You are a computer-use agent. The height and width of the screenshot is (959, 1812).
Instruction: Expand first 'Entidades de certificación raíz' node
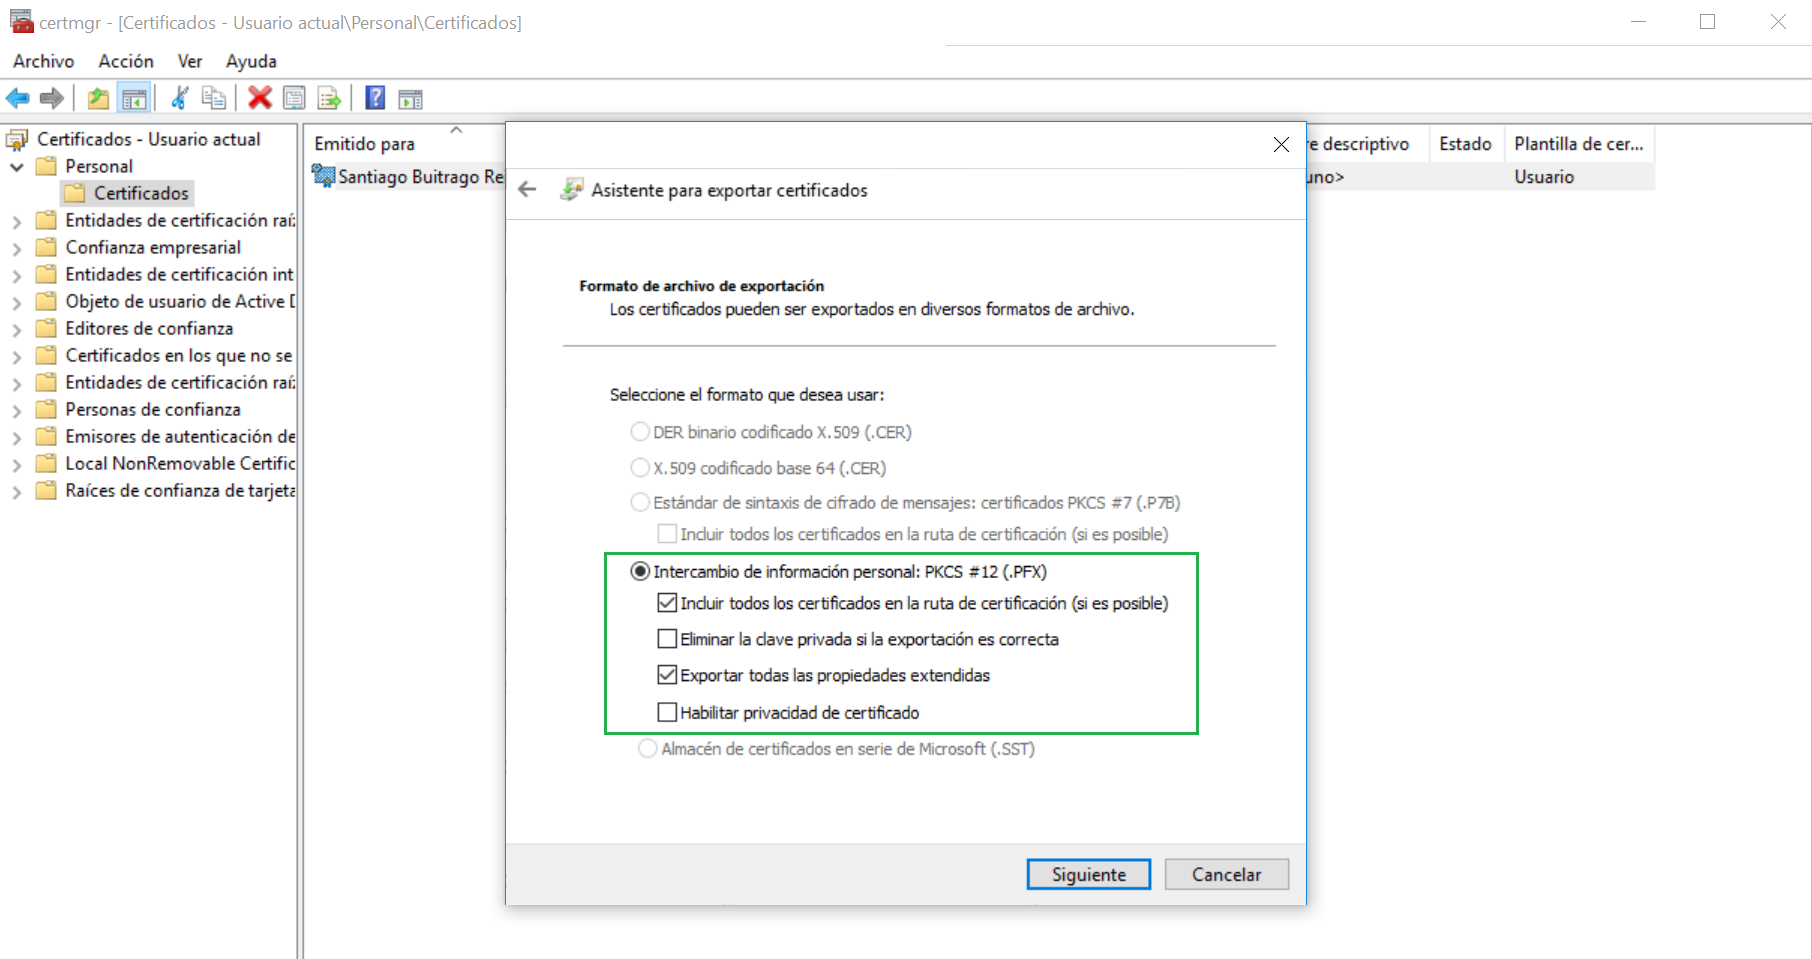tap(17, 221)
